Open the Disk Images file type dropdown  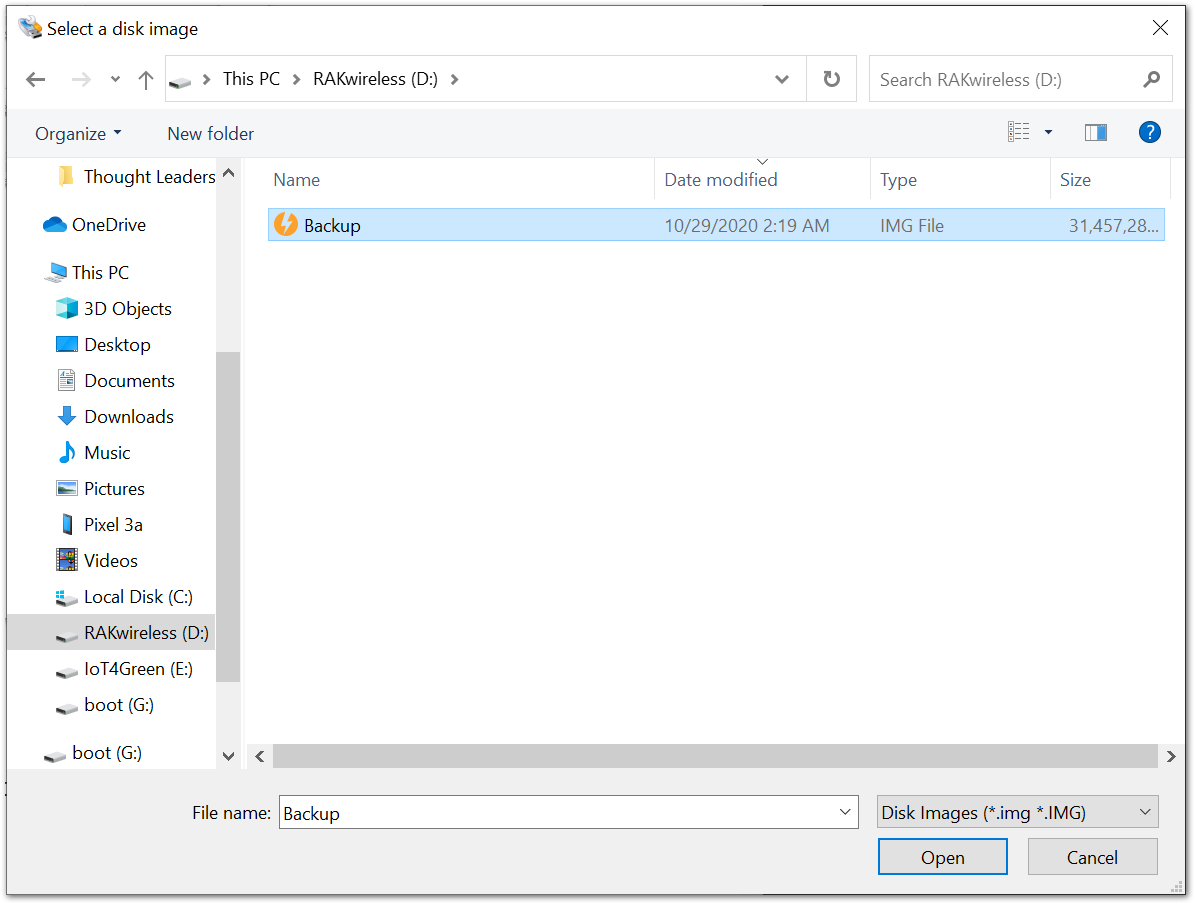click(x=1017, y=813)
